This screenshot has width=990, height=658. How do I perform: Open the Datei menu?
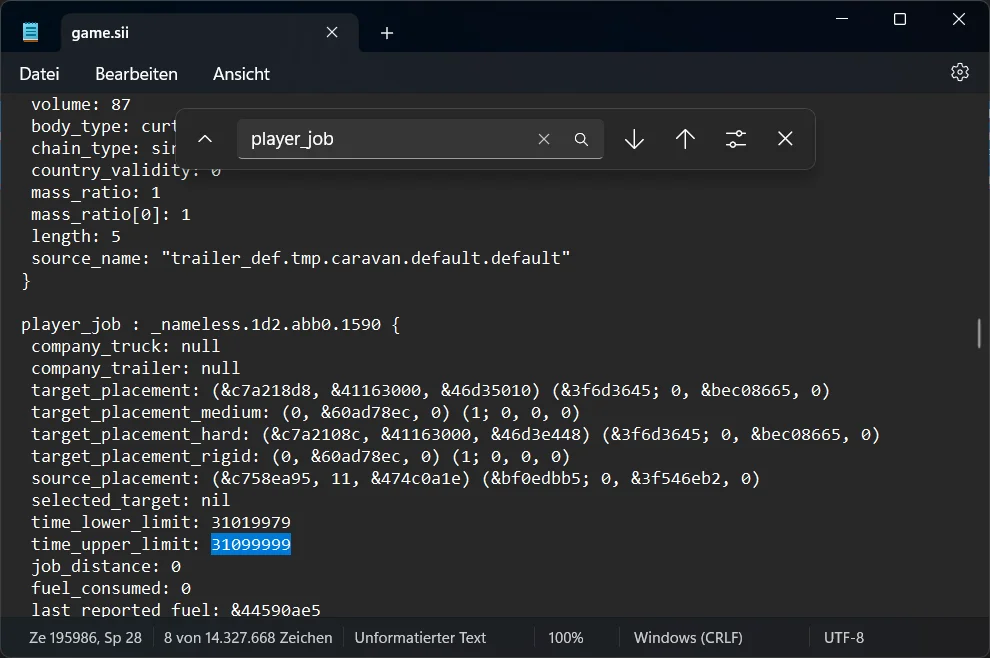[x=39, y=74]
